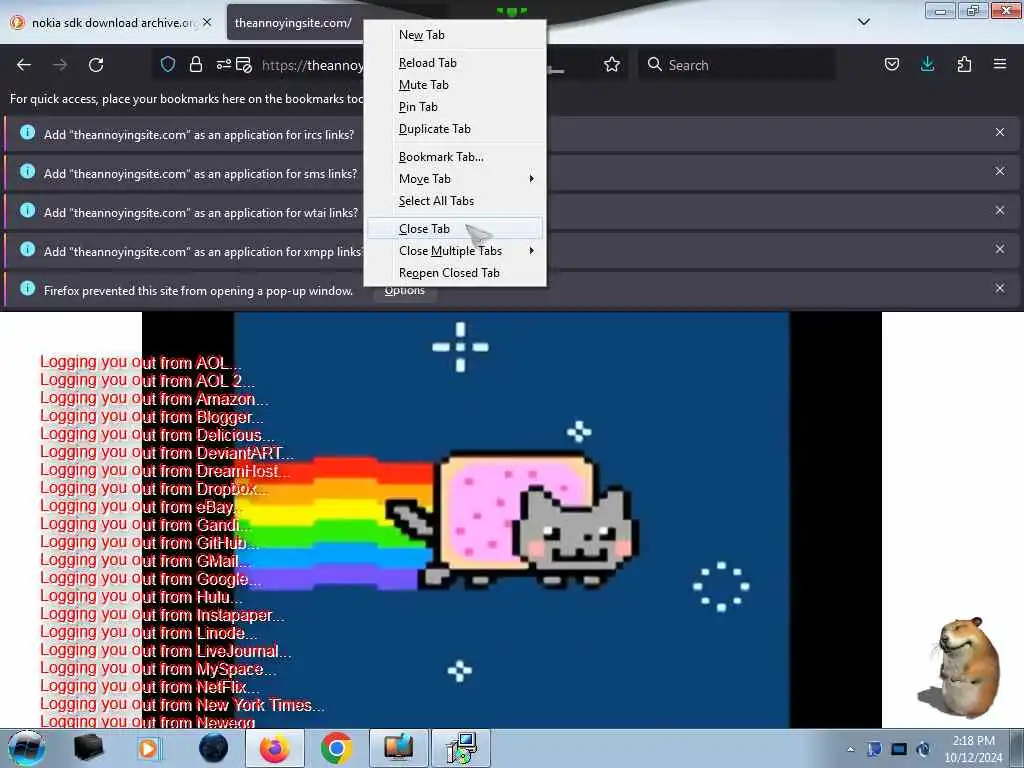Screen dimensions: 1024x768
Task: Open the Extensions puzzle icon
Action: (x=964, y=64)
